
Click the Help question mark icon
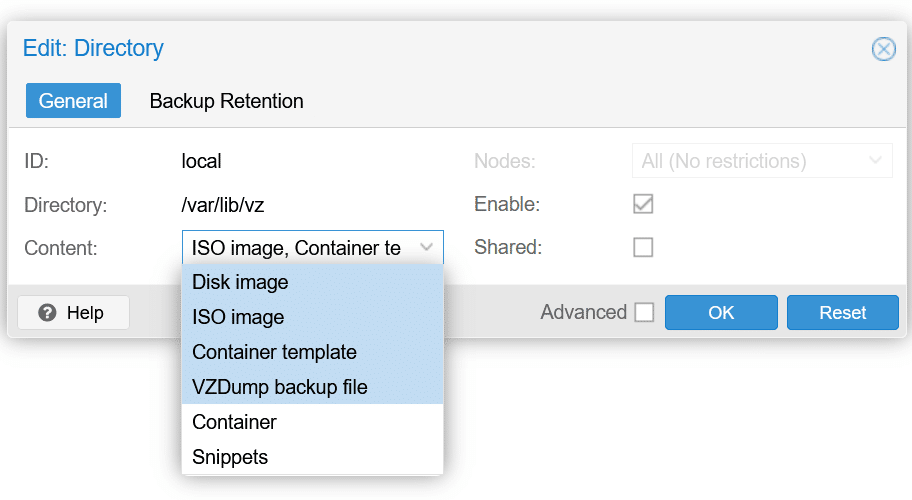47,313
